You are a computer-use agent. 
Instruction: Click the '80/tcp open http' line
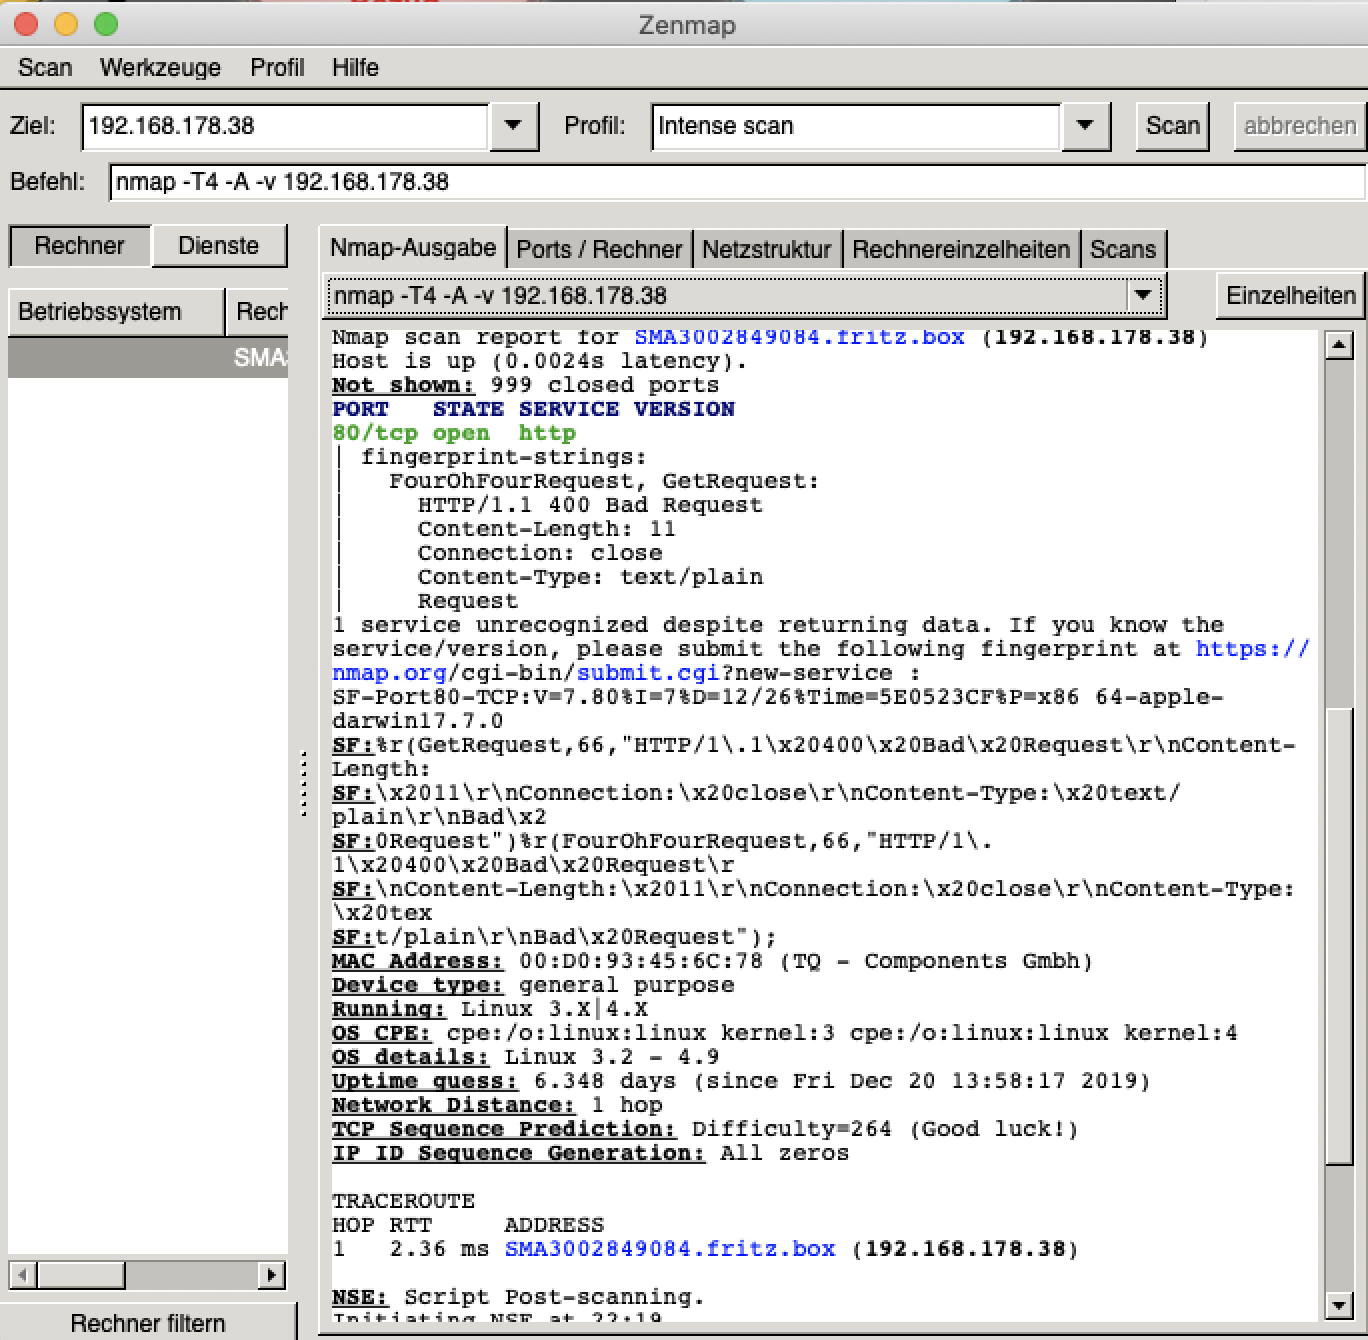pos(454,433)
